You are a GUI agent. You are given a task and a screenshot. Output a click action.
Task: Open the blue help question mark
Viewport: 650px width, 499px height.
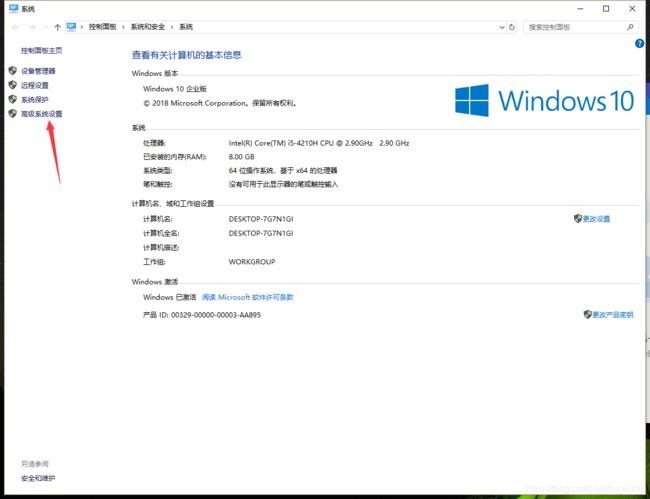(x=640, y=43)
